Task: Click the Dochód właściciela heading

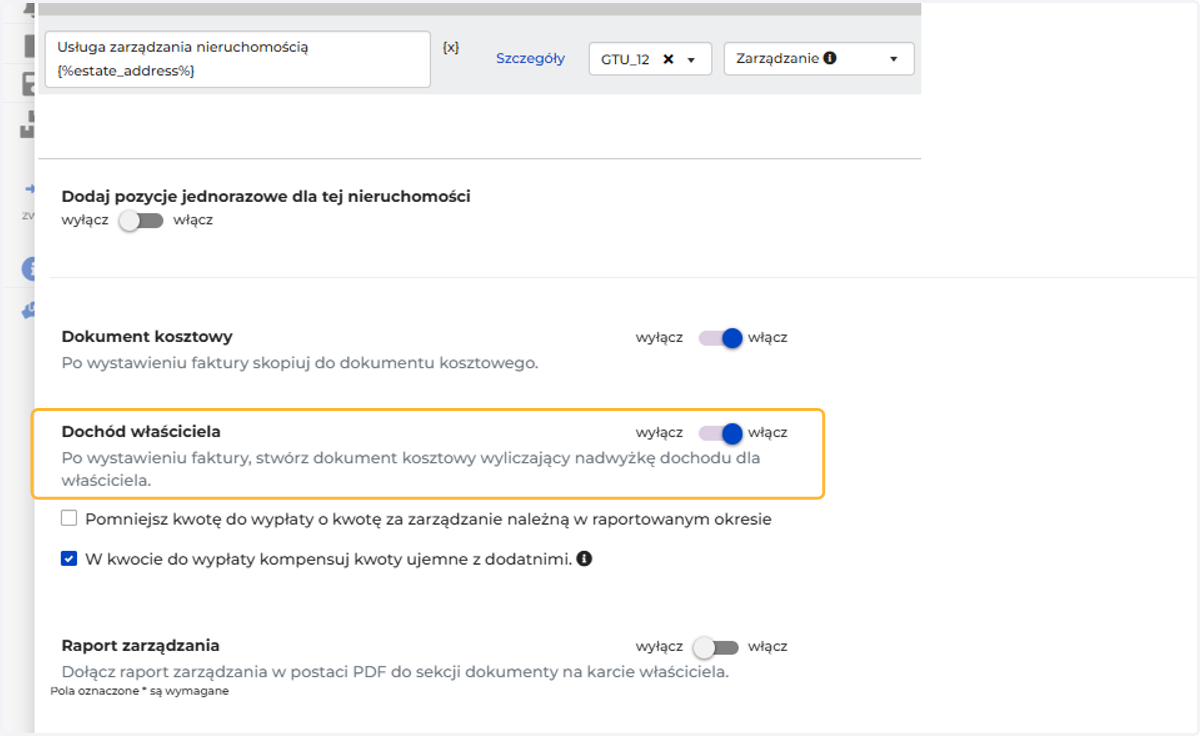Action: point(141,432)
